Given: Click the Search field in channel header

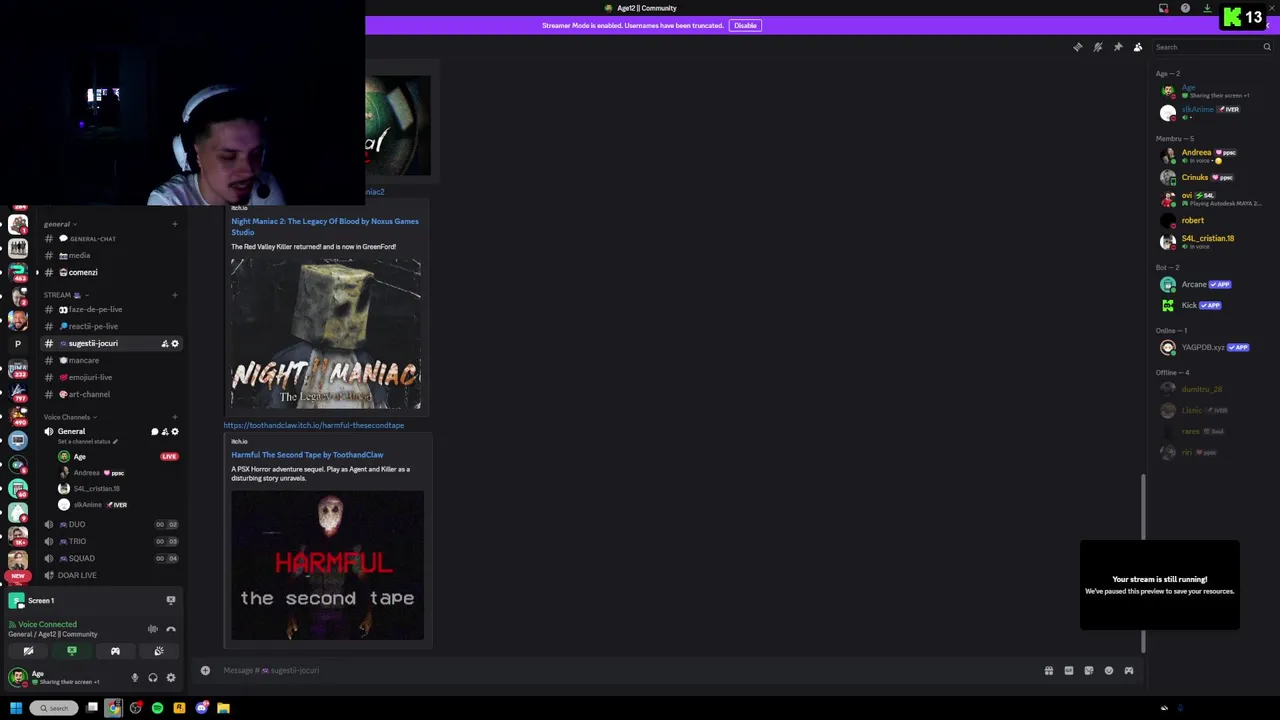Looking at the screenshot, I should point(1212,47).
